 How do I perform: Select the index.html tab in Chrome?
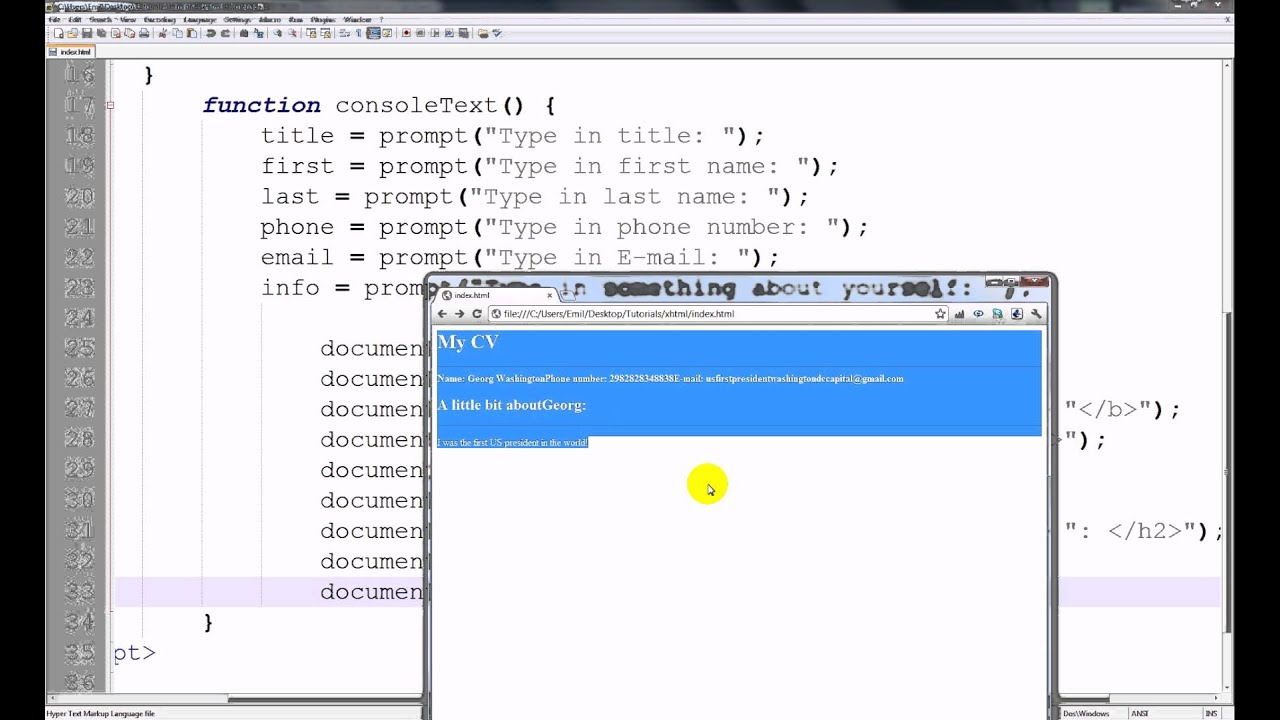pyautogui.click(x=495, y=295)
